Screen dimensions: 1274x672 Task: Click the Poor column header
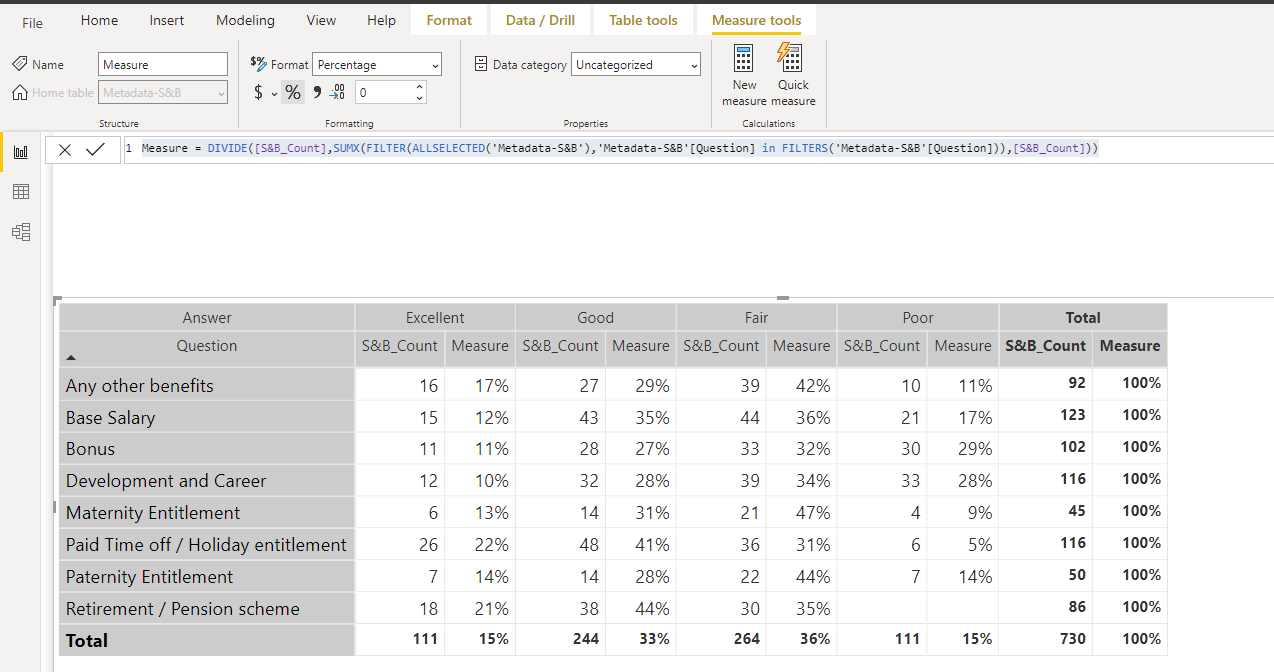coord(918,317)
